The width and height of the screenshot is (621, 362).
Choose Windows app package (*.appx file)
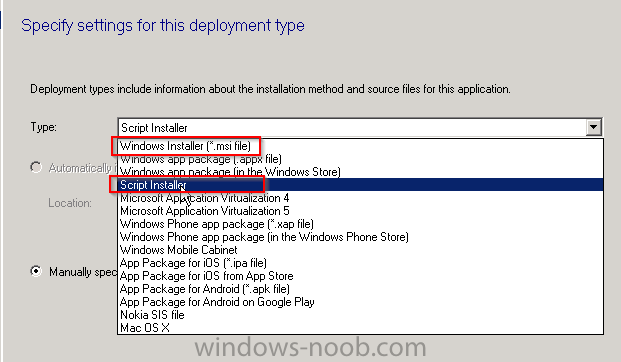(x=361, y=159)
